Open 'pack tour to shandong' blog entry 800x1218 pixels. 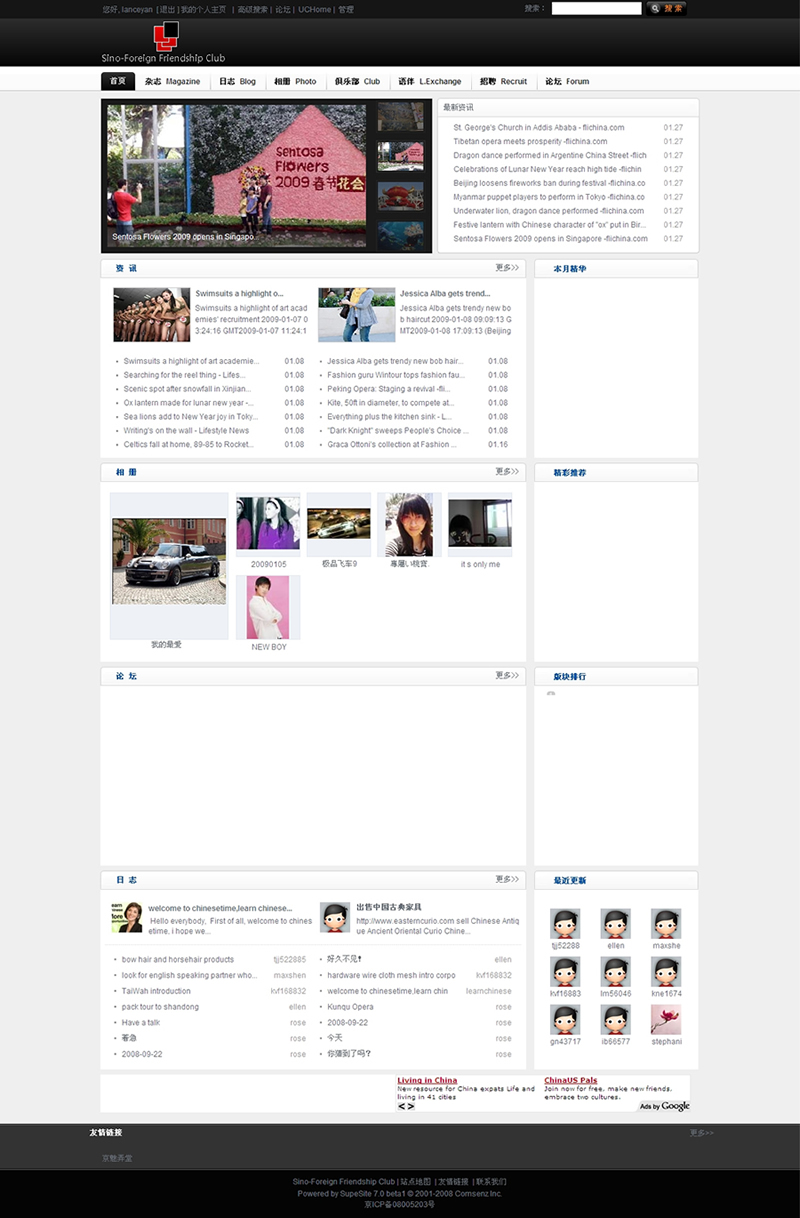click(x=160, y=1007)
